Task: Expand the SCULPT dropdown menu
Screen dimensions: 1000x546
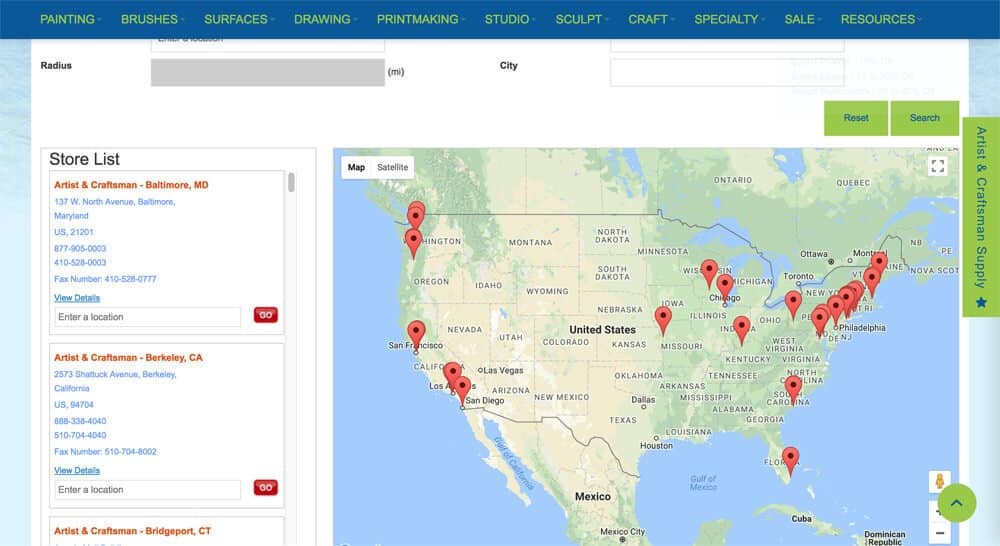Action: pyautogui.click(x=581, y=19)
